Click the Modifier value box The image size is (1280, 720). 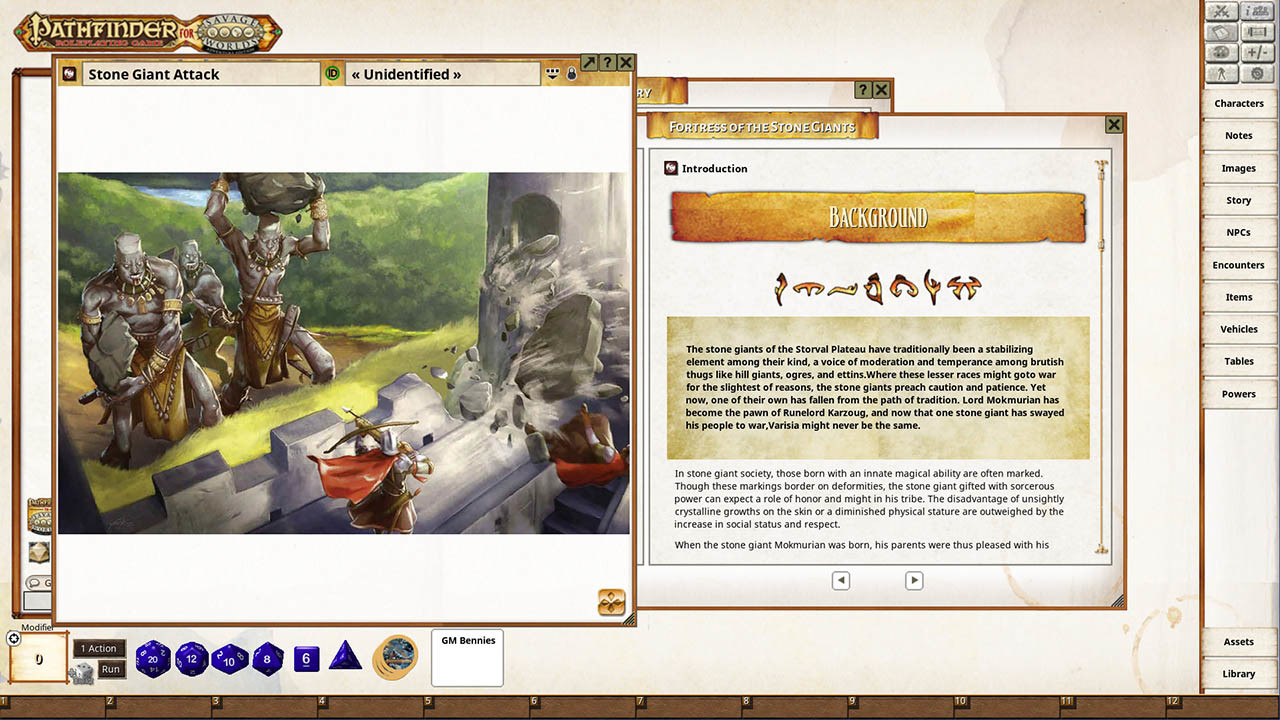37,658
